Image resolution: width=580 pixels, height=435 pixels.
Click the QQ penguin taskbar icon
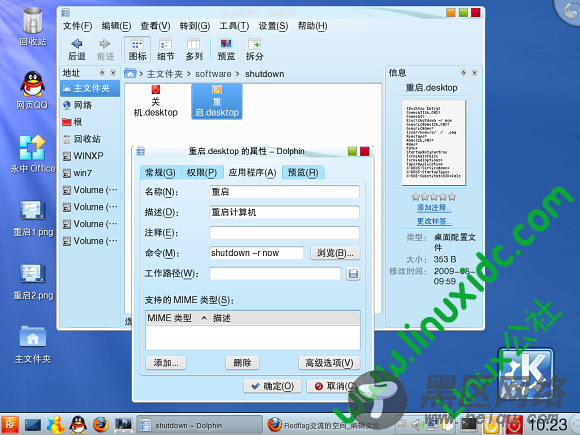click(78, 425)
